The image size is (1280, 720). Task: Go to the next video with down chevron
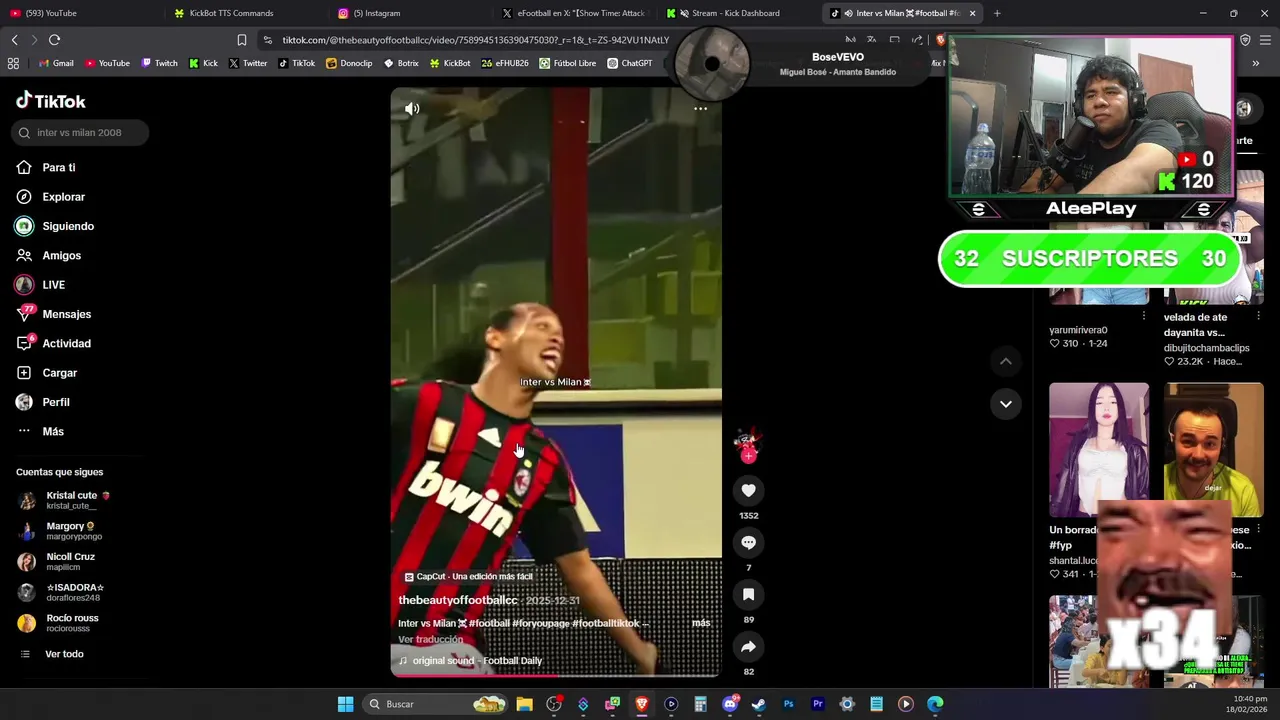pos(1005,404)
